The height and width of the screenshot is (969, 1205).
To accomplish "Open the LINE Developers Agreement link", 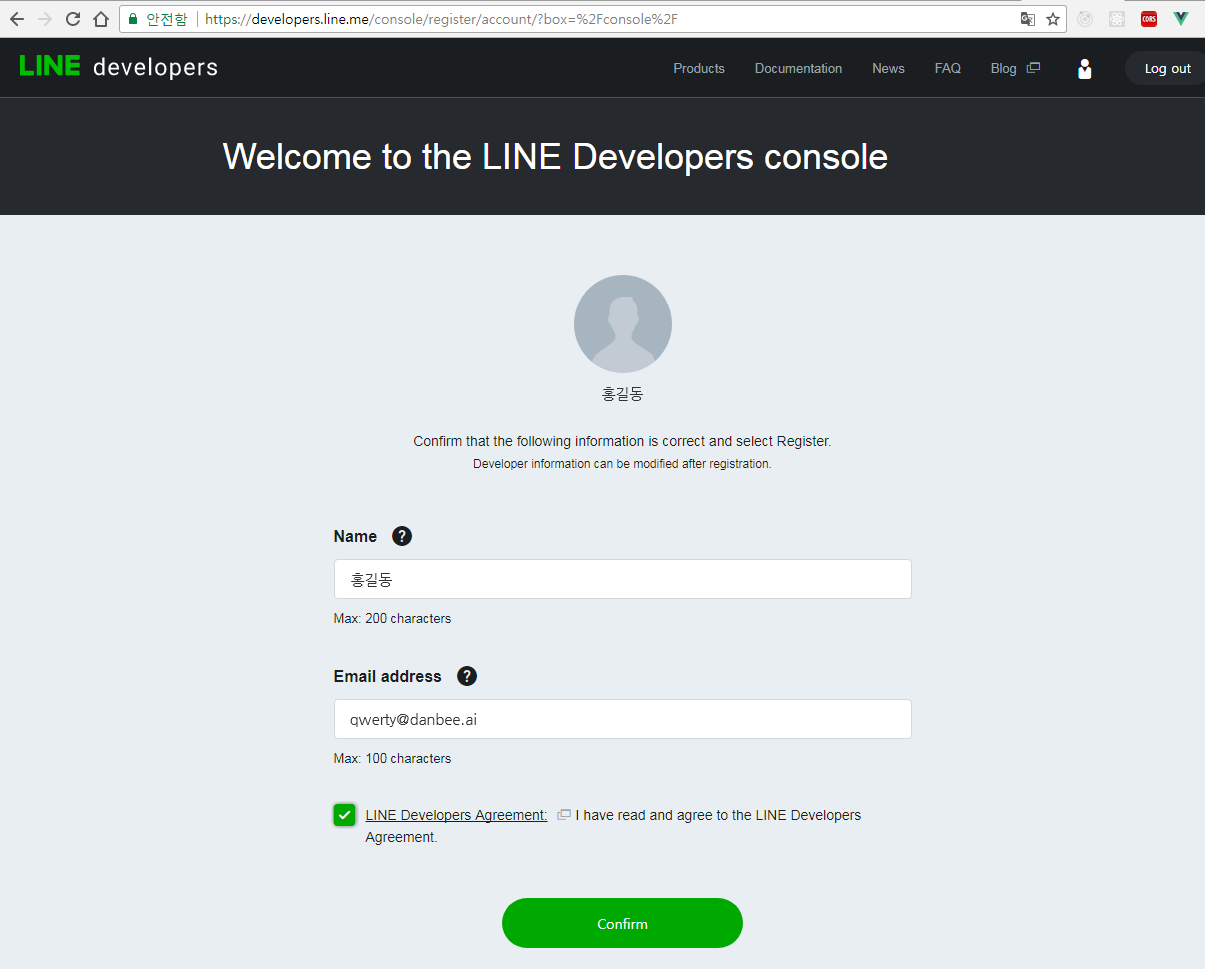I will coord(456,815).
